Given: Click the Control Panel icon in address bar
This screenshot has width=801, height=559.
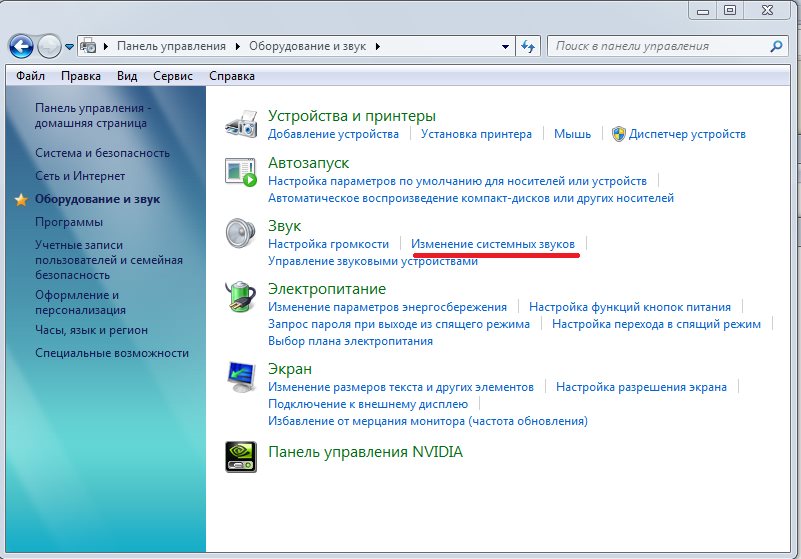Looking at the screenshot, I should pos(88,46).
